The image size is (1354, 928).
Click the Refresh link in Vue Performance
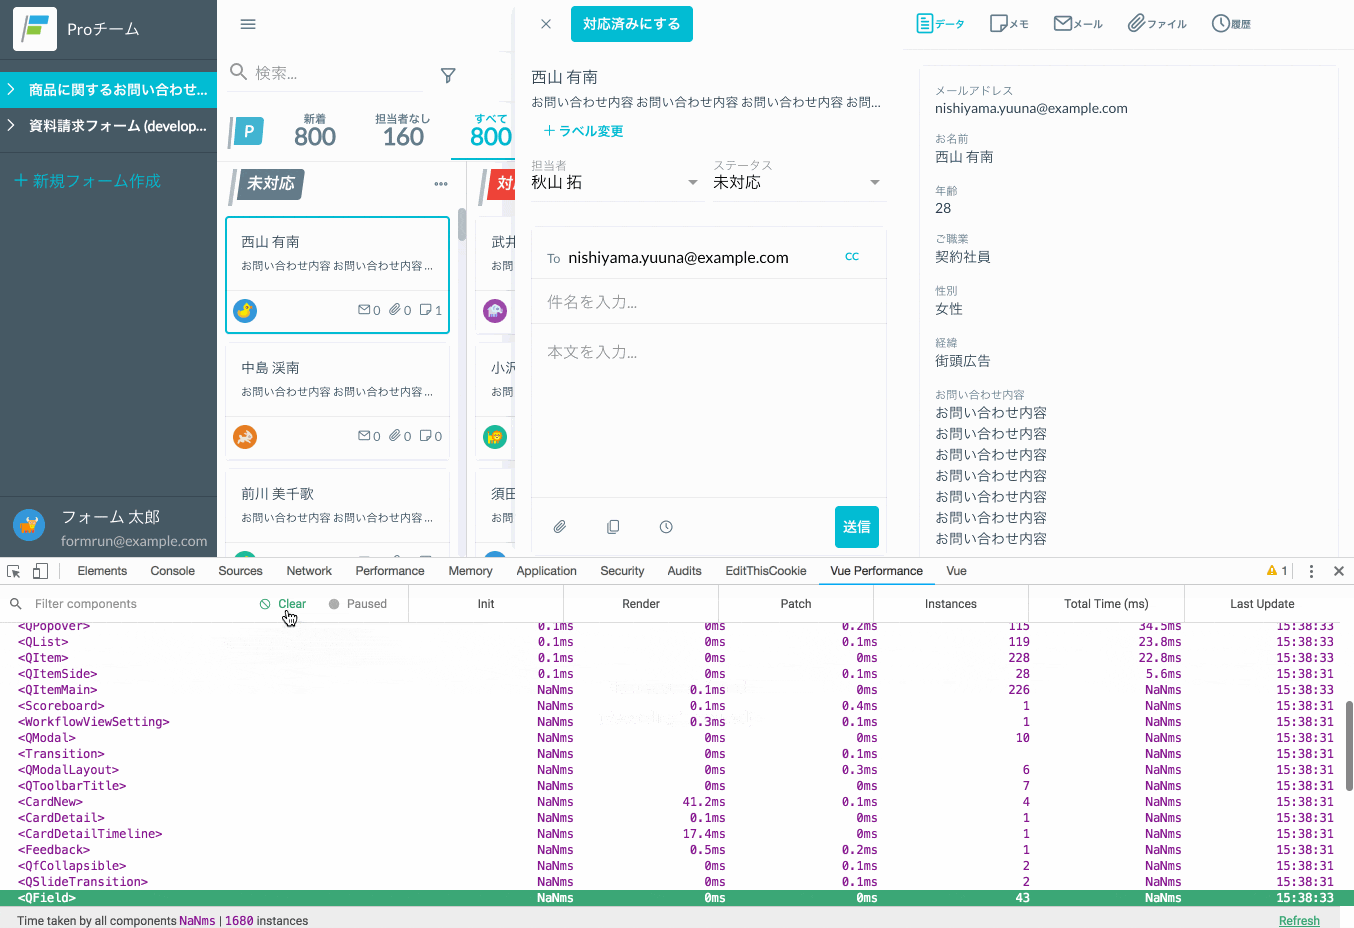click(x=1299, y=920)
